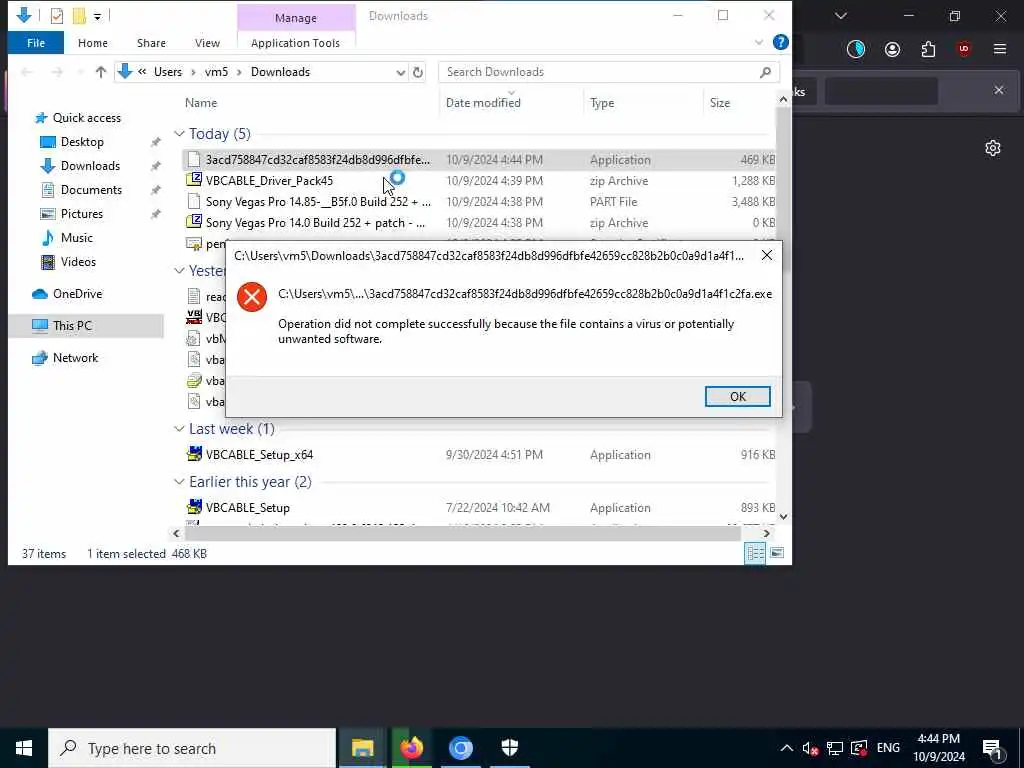Collapse the Yesterday file group
This screenshot has height=768, width=1024.
(179, 270)
